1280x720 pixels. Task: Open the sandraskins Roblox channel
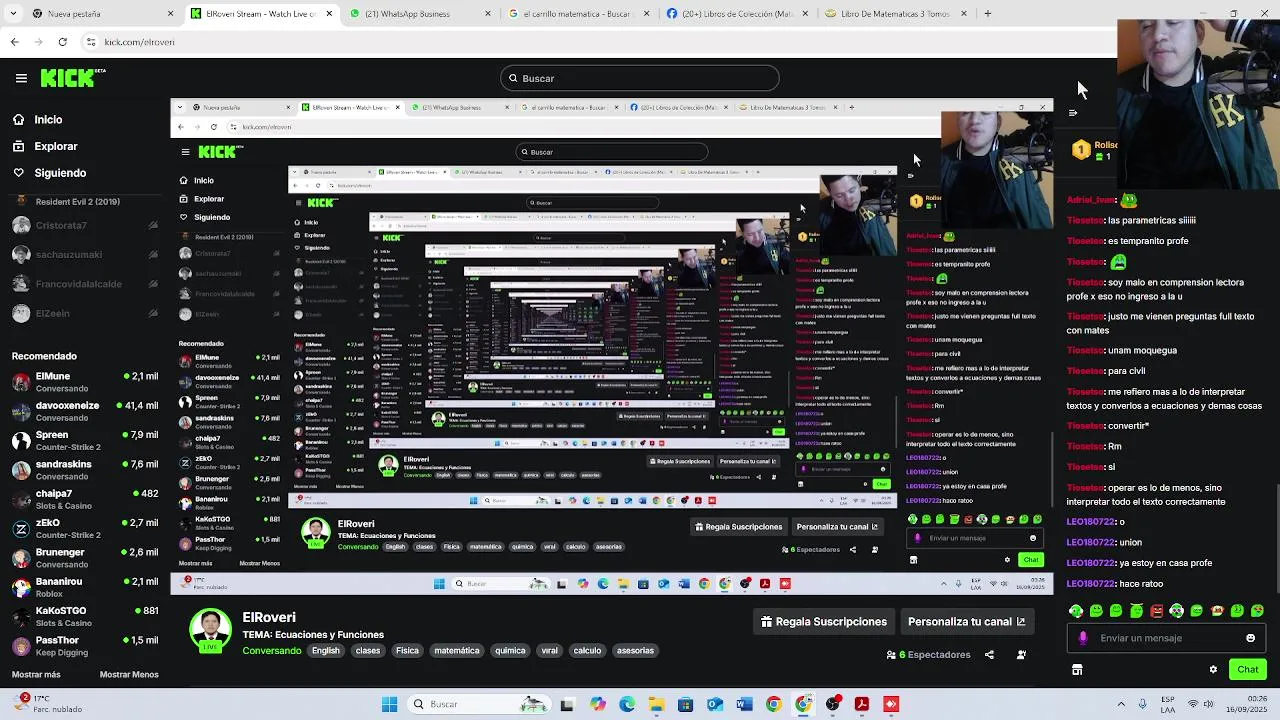pos(84,470)
